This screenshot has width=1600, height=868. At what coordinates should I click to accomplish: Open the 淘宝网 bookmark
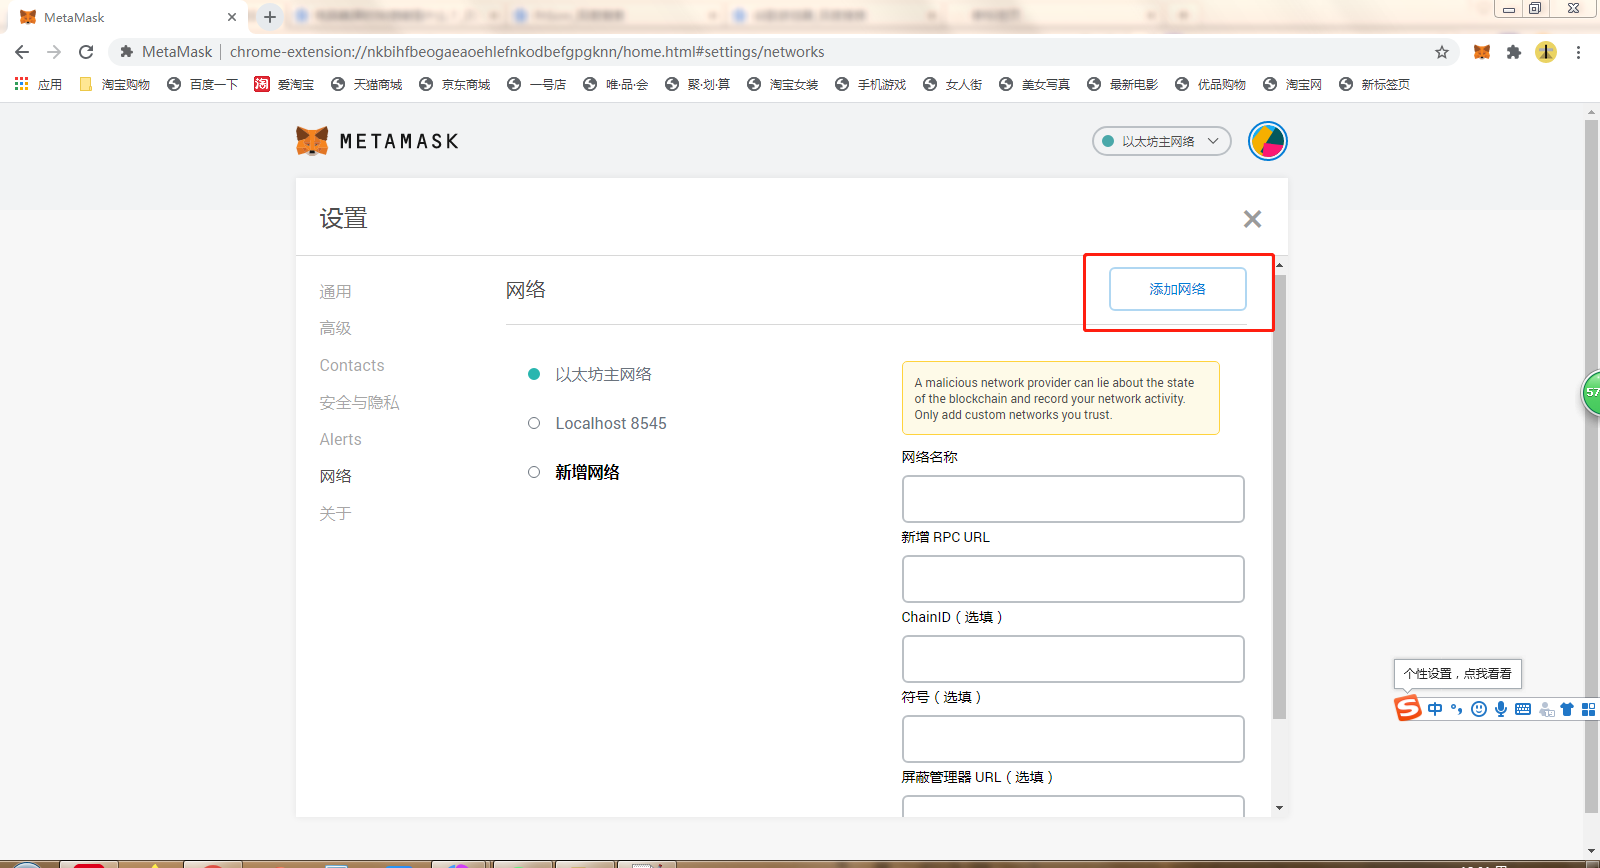click(x=1292, y=84)
